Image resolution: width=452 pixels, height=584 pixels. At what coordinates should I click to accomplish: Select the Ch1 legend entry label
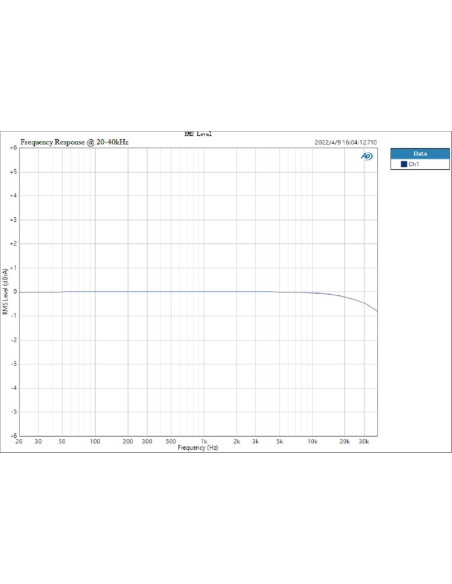click(414, 164)
